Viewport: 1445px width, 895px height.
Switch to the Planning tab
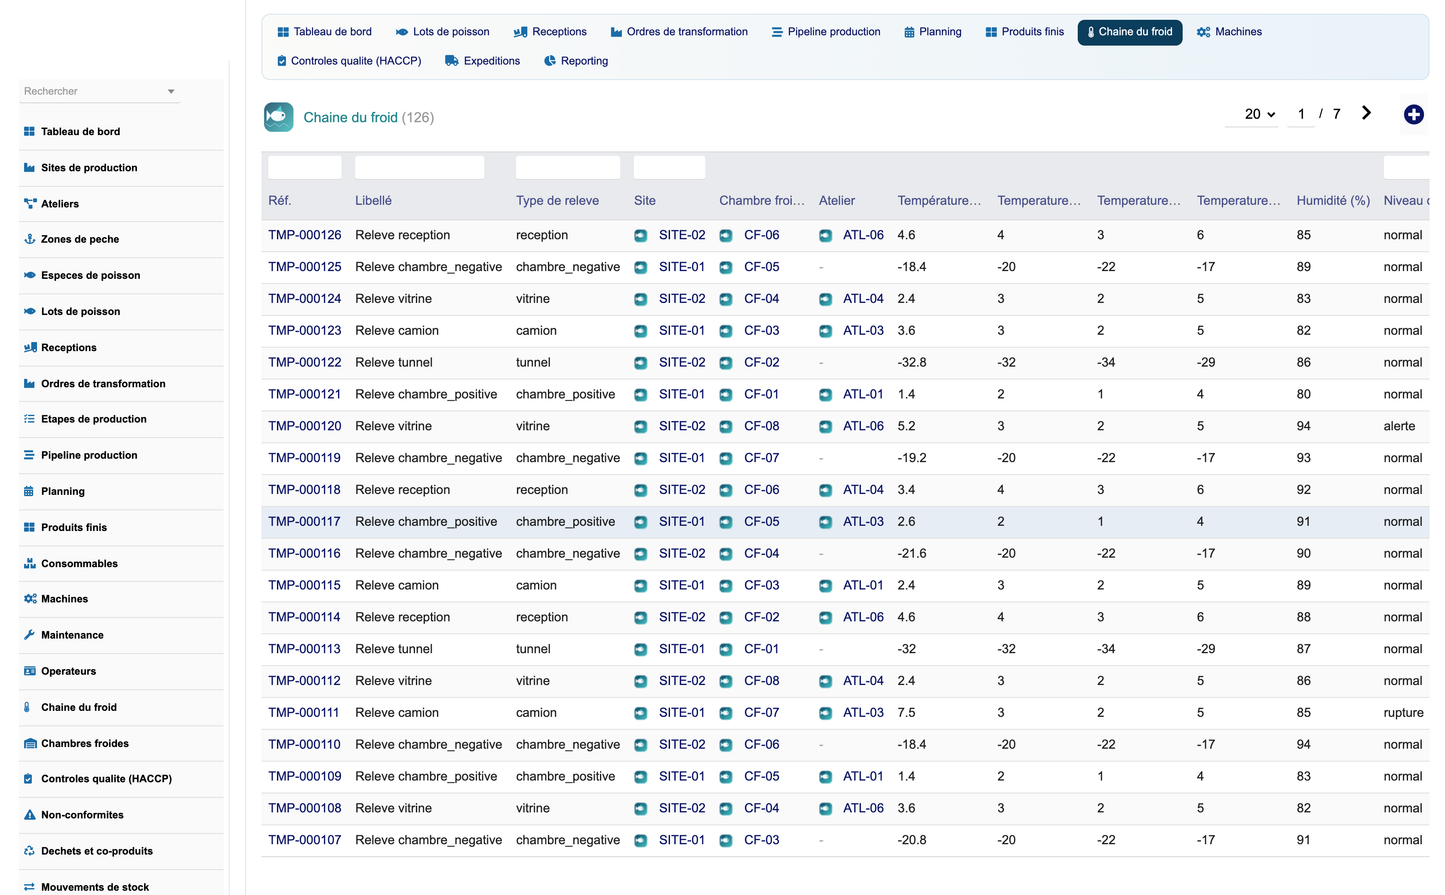pyautogui.click(x=933, y=32)
